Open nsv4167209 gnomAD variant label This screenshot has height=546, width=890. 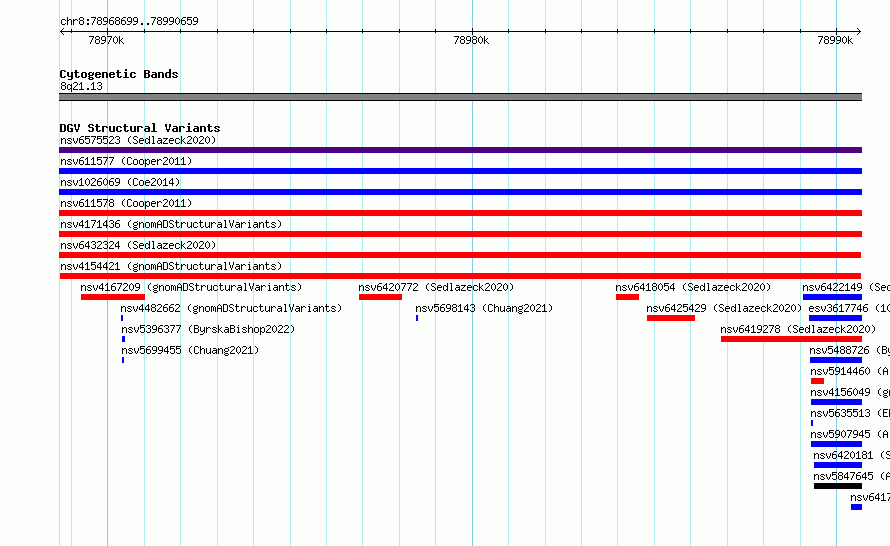tap(191, 287)
